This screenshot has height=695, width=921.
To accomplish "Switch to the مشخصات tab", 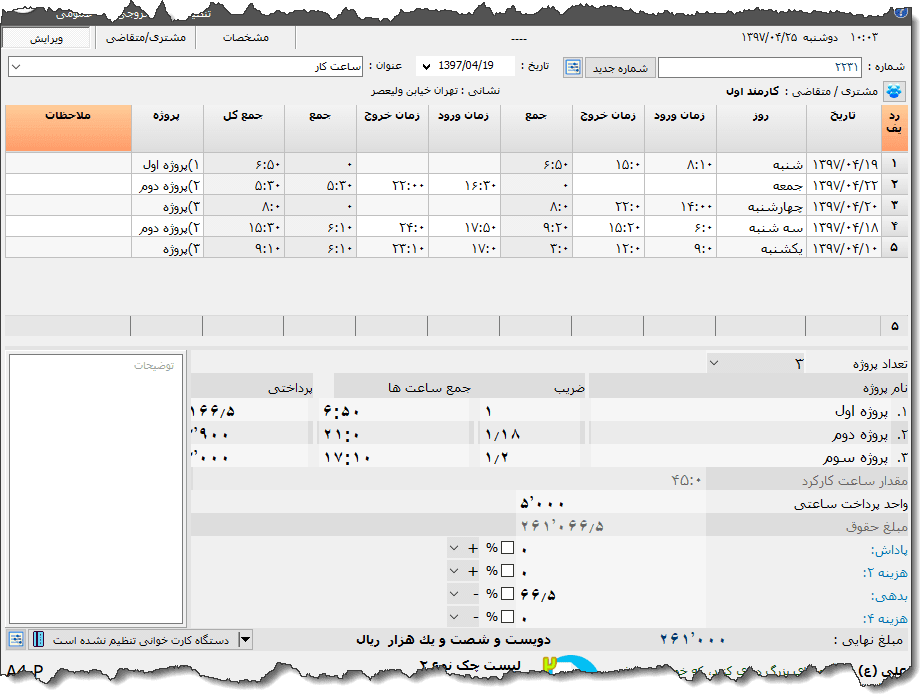I will pos(245,38).
